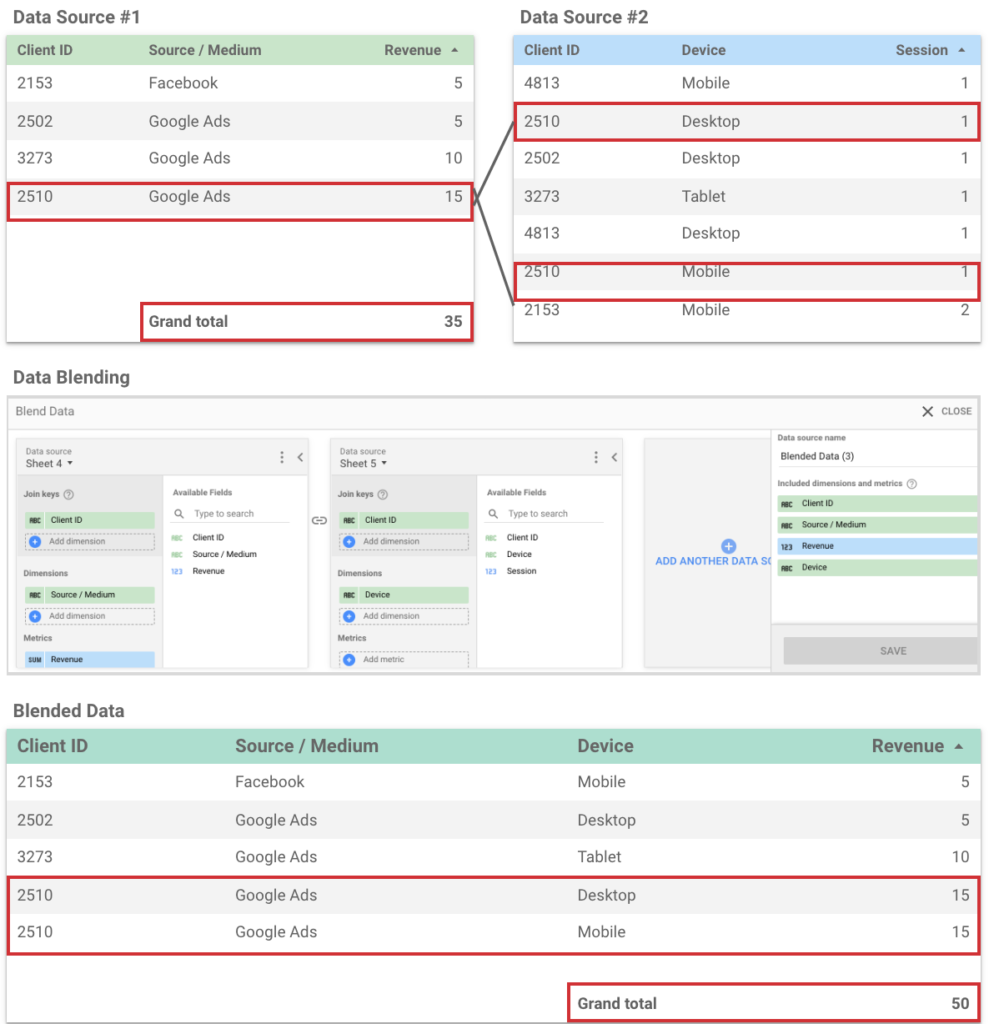Click plus icon under Sheet 4 Join keys
This screenshot has height=1024, width=994.
35,542
